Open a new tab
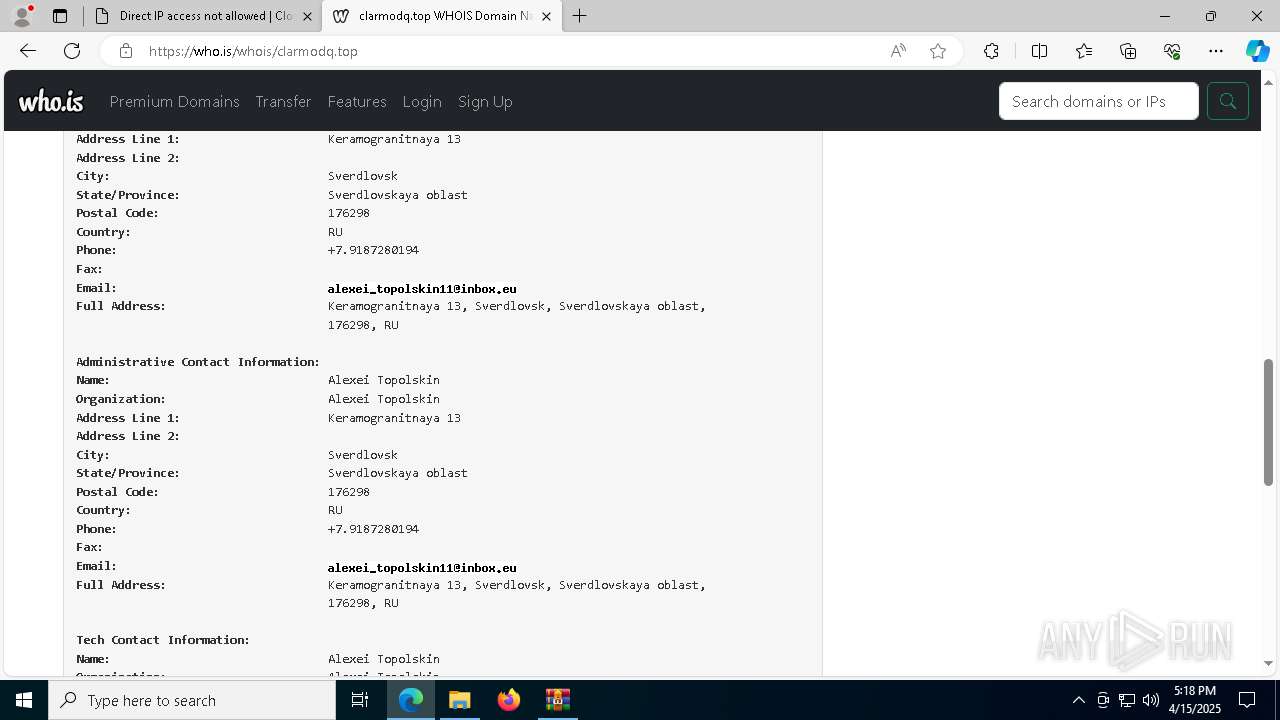The height and width of the screenshot is (720, 1280). [580, 16]
